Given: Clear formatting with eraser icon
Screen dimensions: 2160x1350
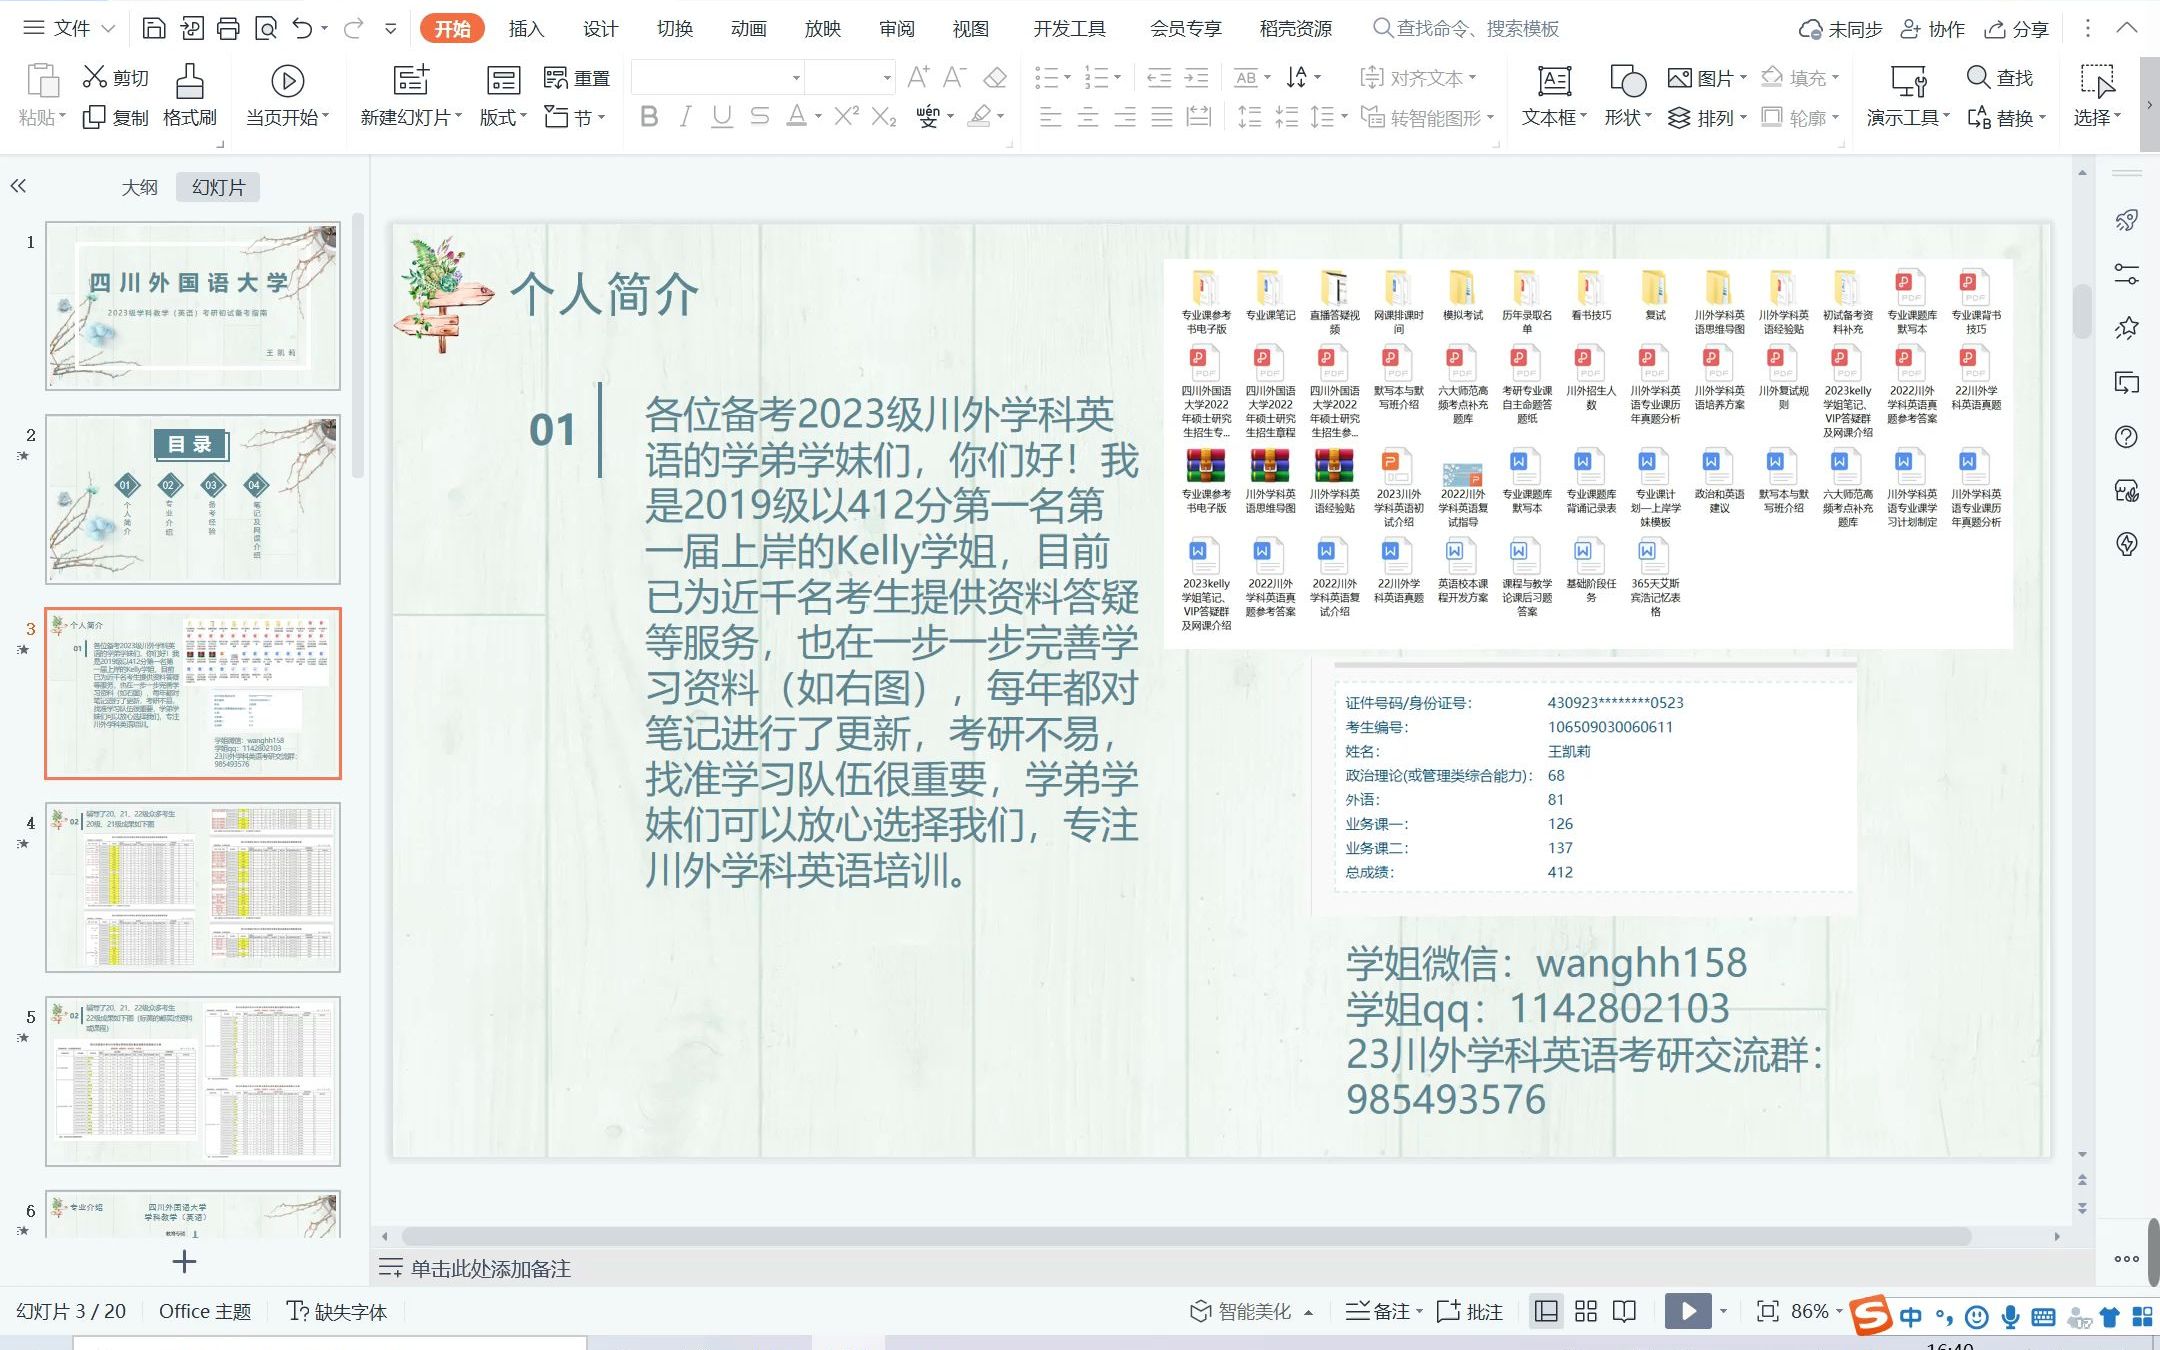Looking at the screenshot, I should [995, 77].
